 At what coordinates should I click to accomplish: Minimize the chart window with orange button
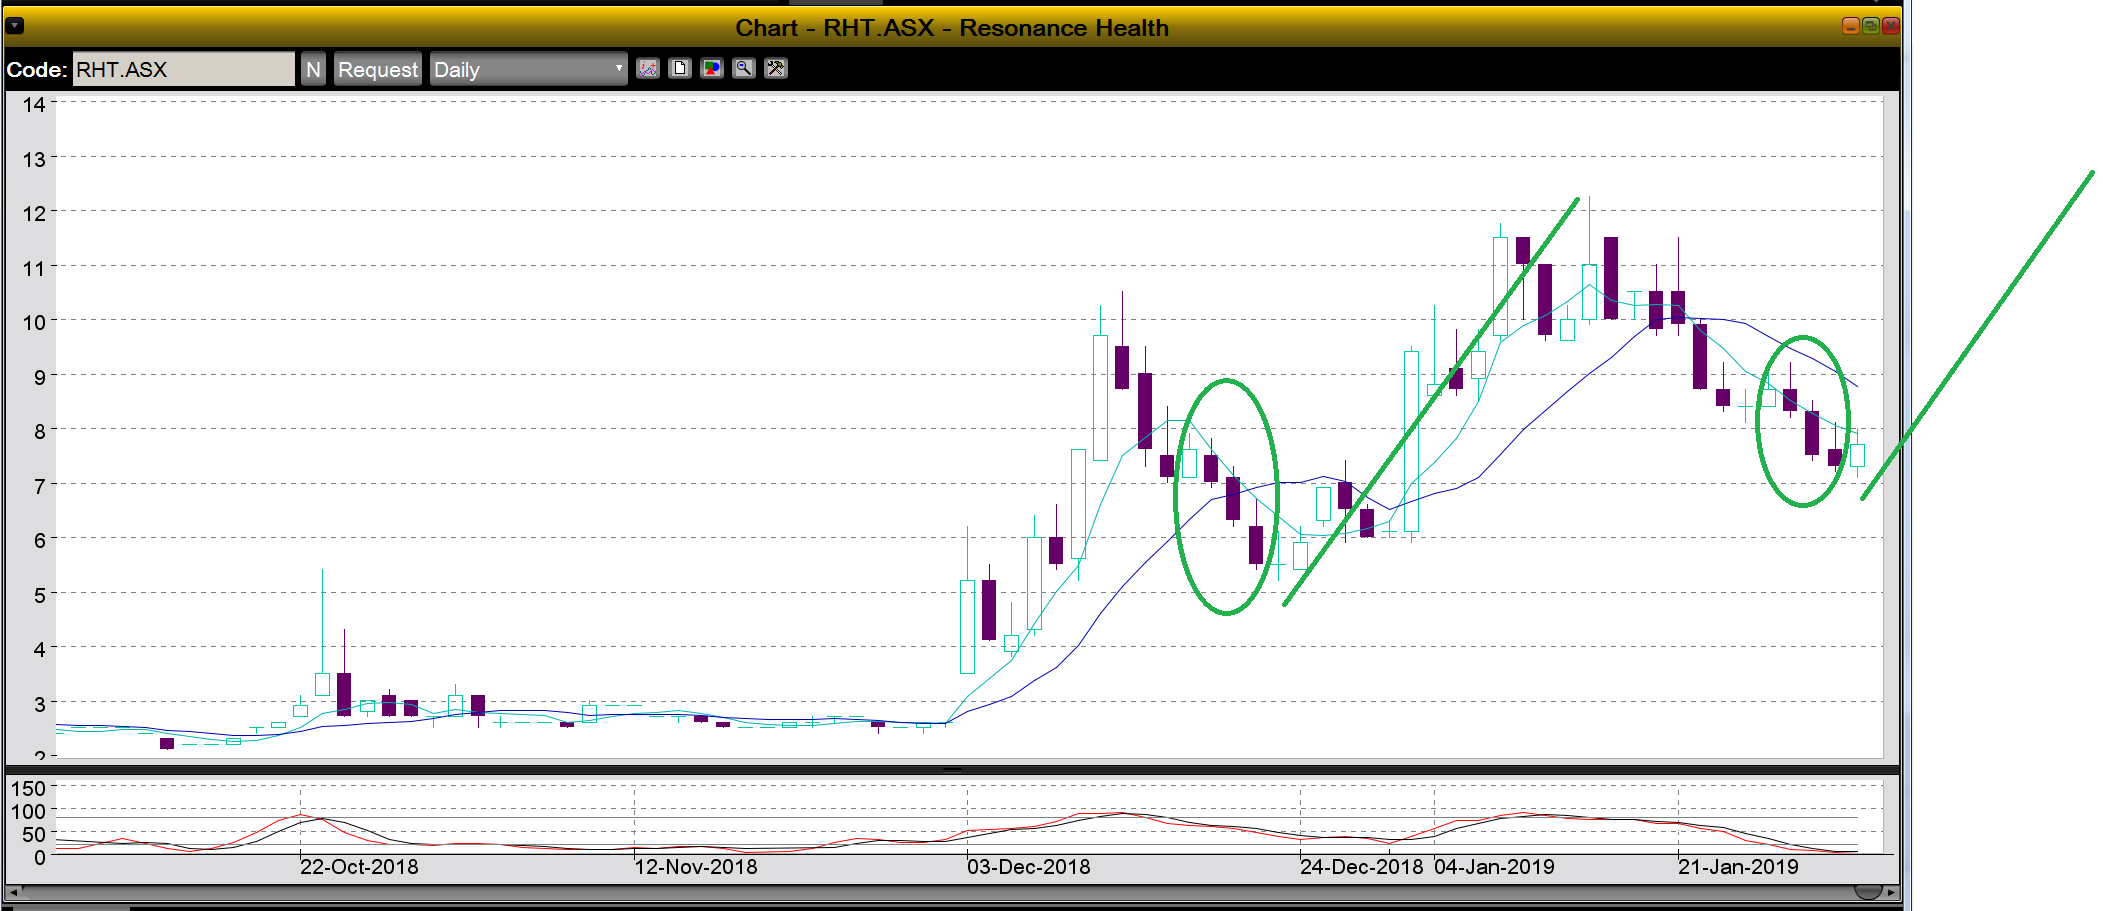pos(1850,26)
